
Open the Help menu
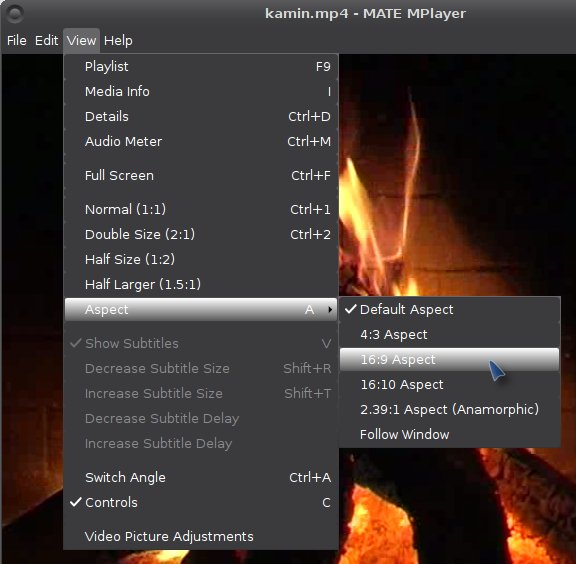click(x=118, y=40)
